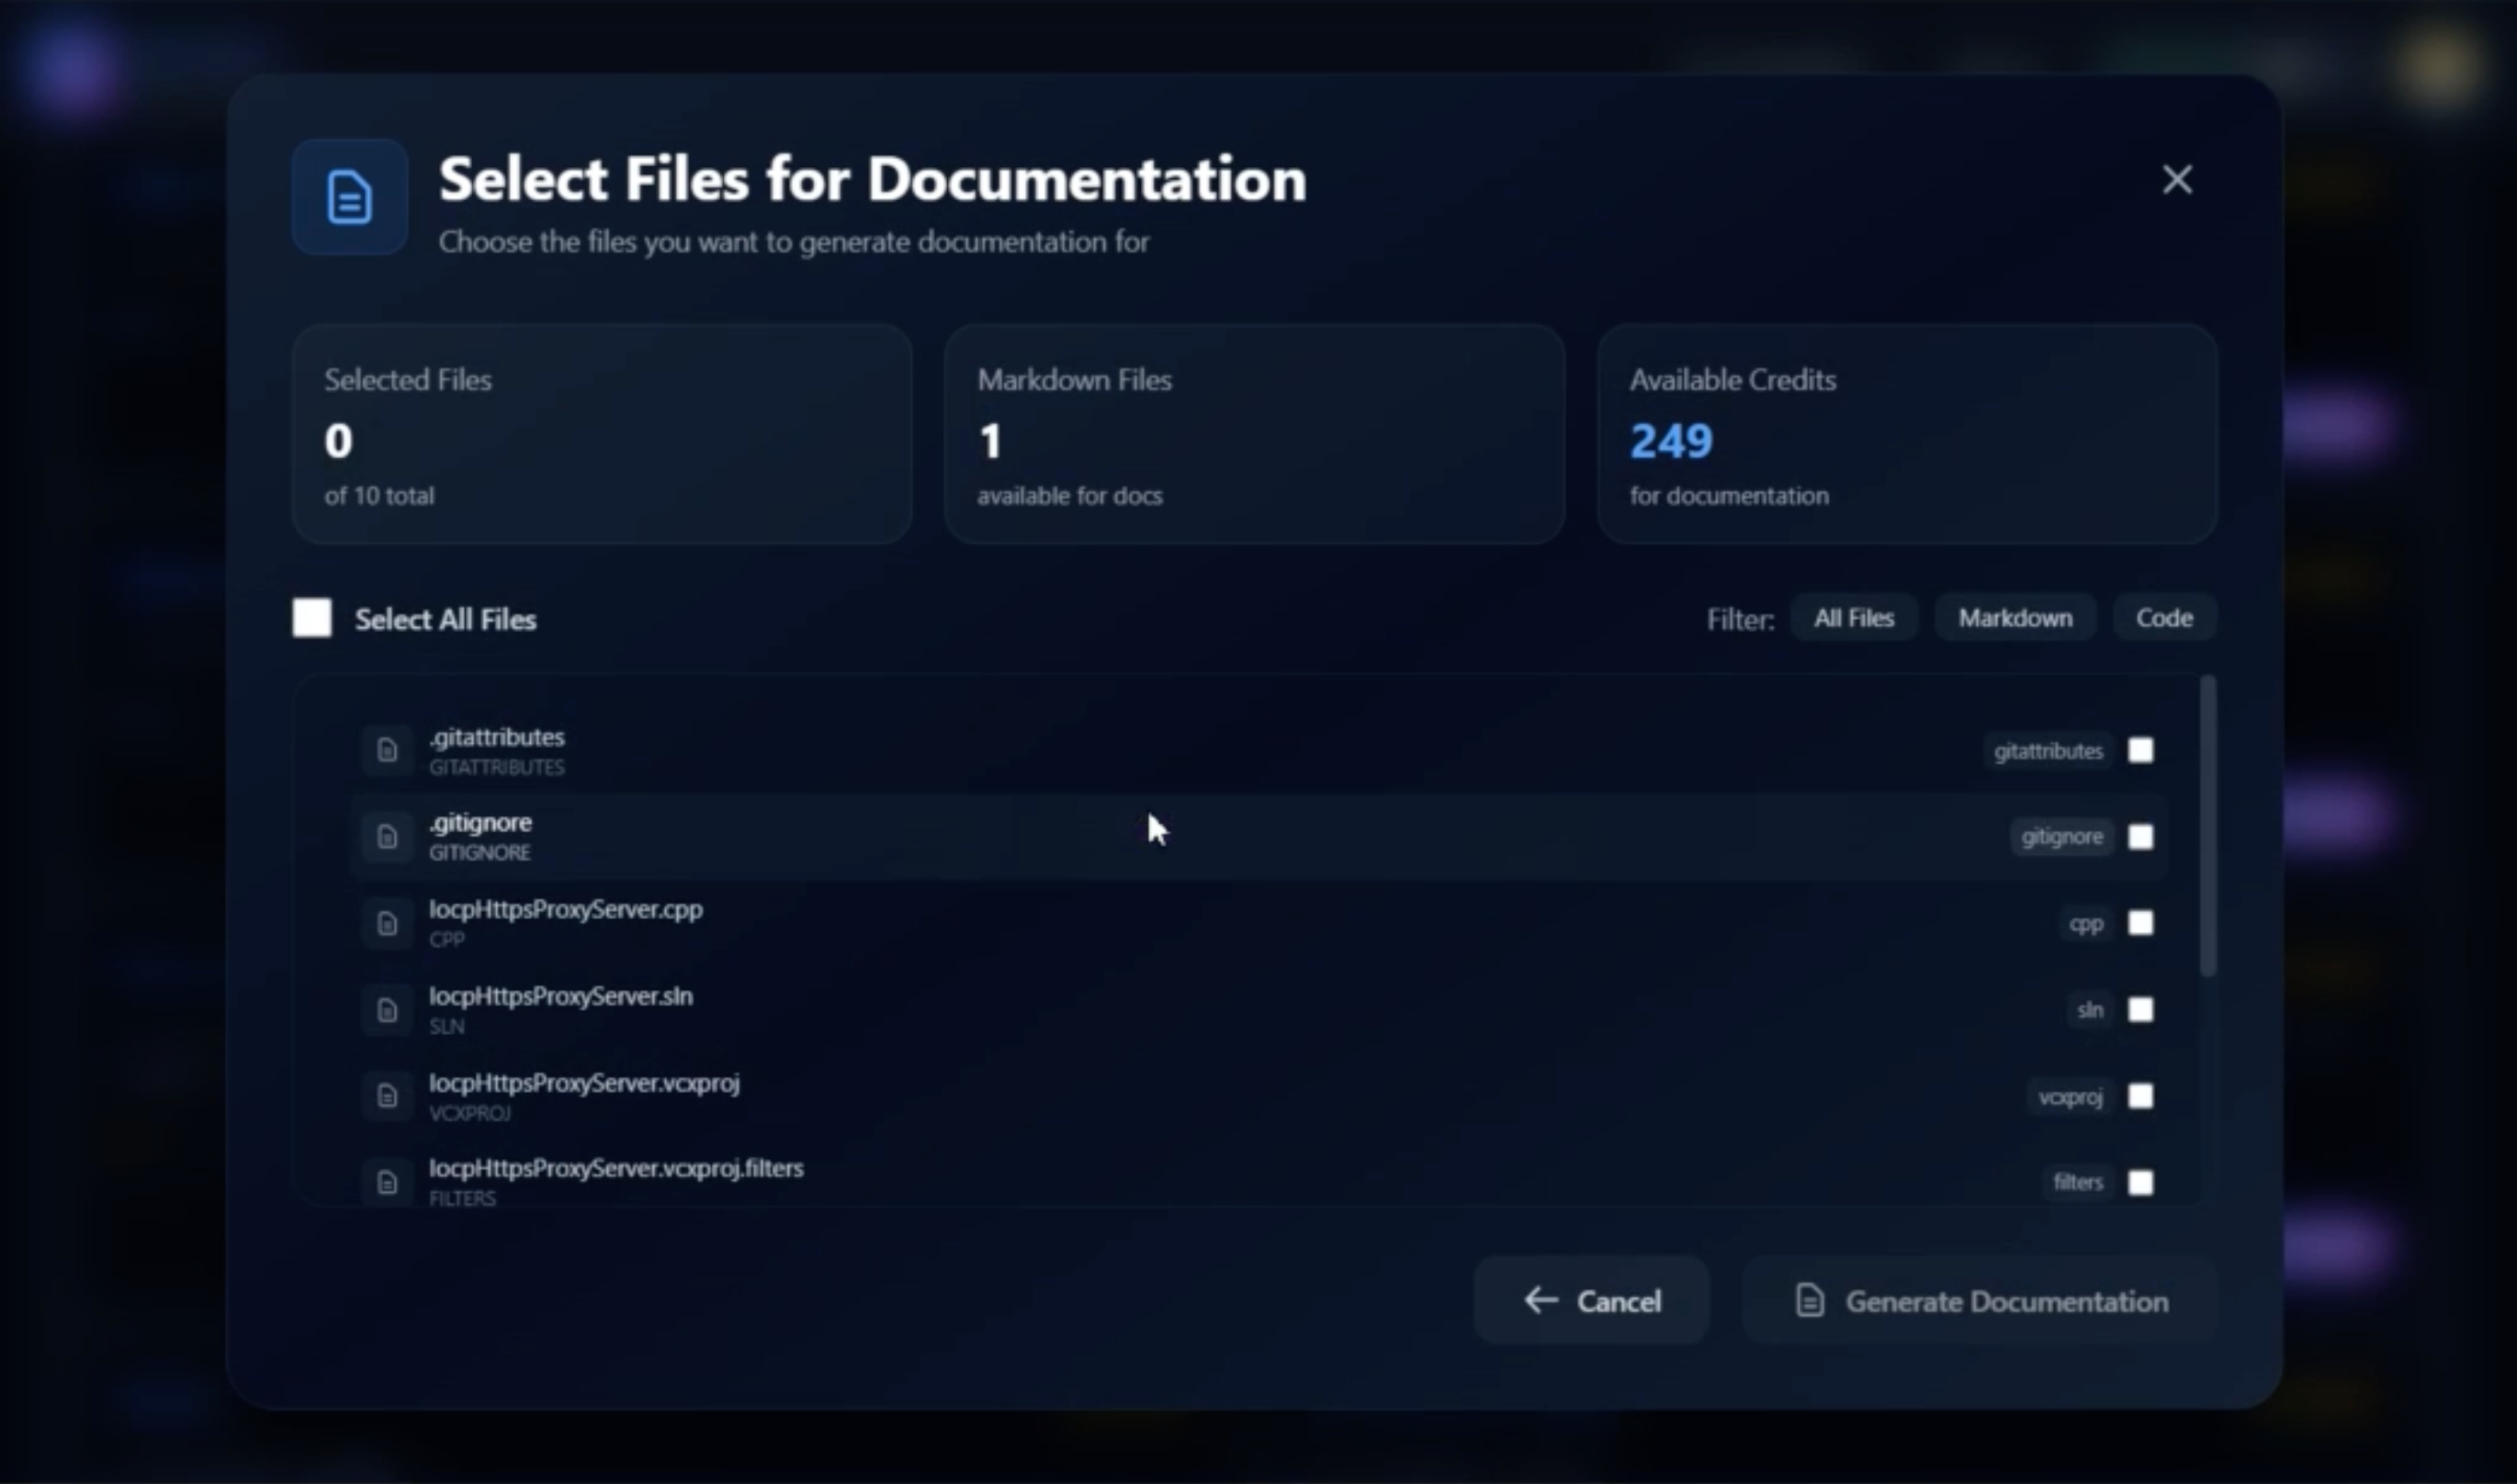The height and width of the screenshot is (1484, 2517).
Task: Click the file icon beside .gitattributes
Action: click(x=387, y=750)
